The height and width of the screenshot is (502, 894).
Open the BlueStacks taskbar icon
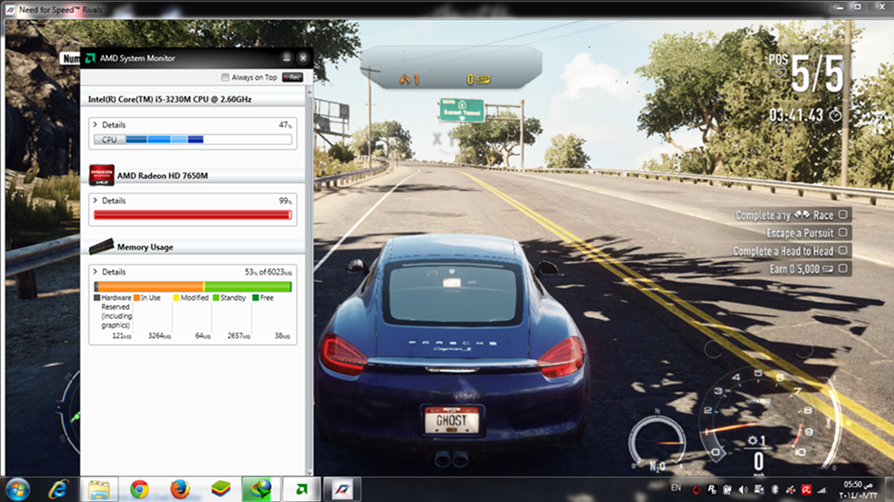221,489
